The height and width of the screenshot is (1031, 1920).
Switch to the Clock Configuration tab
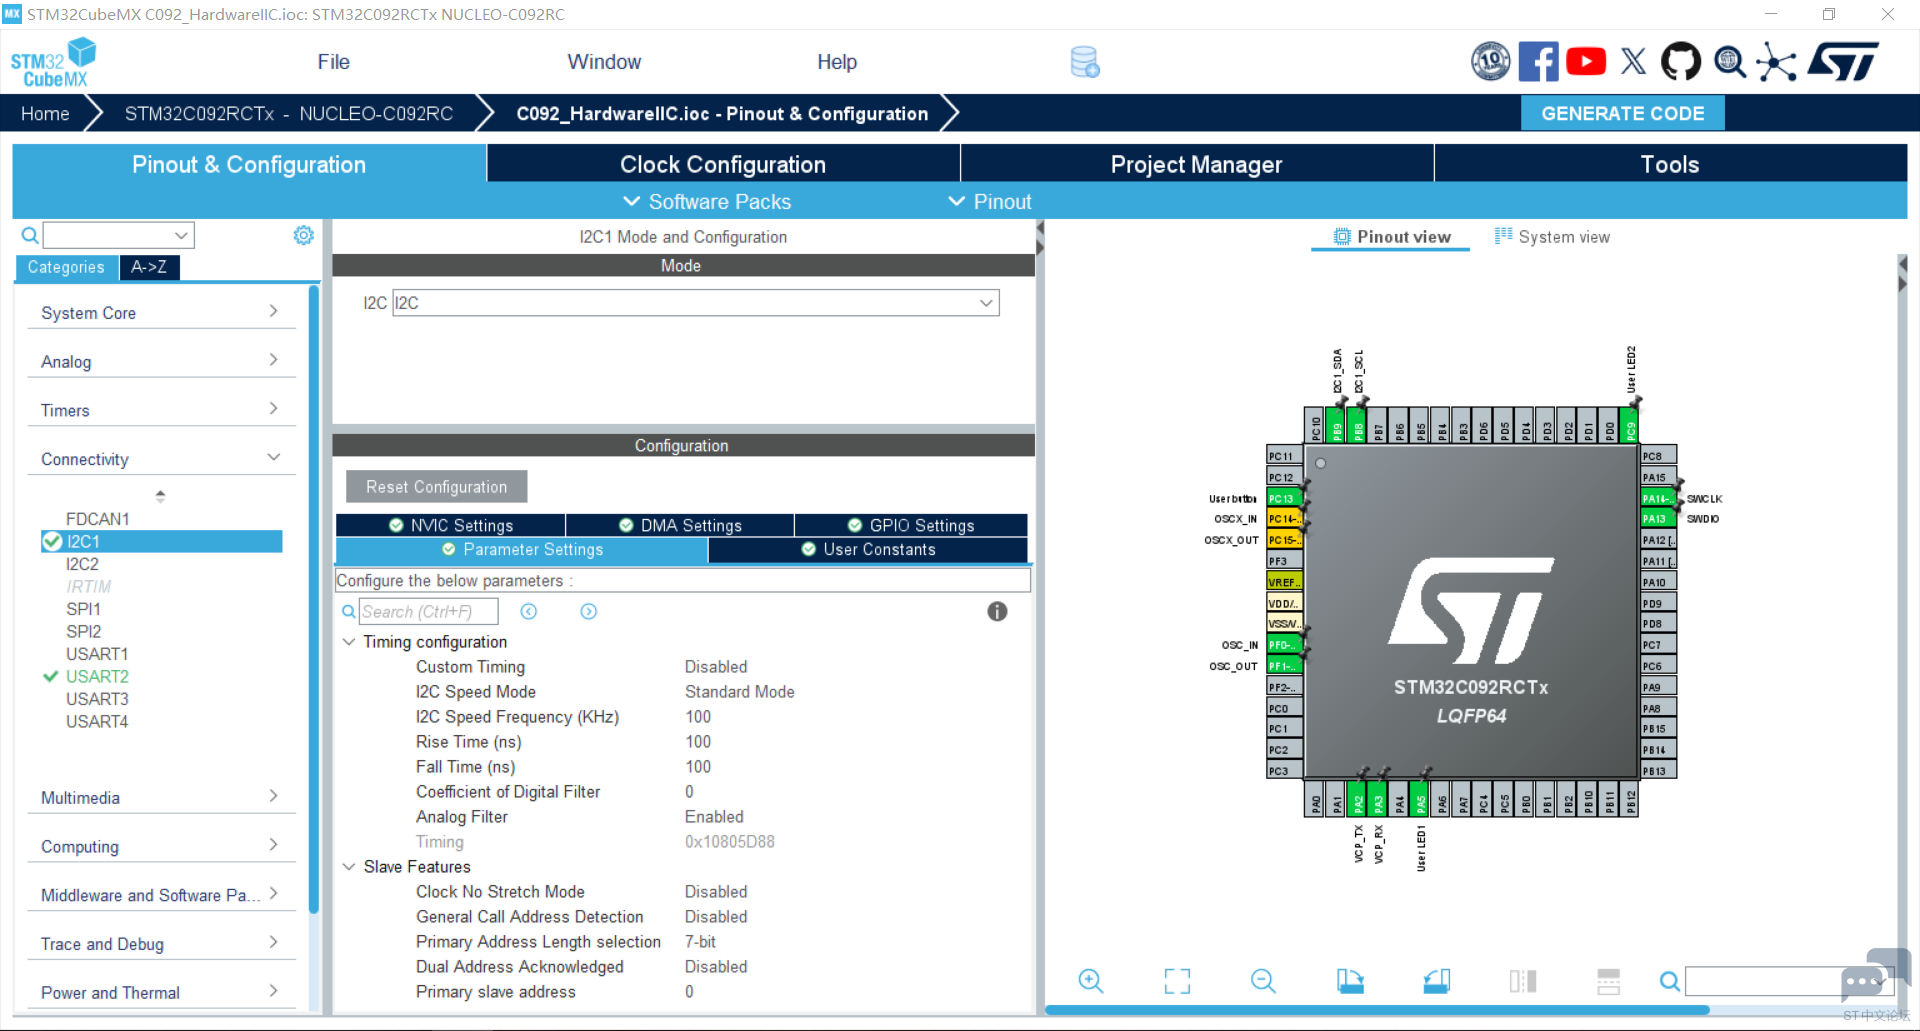[723, 164]
